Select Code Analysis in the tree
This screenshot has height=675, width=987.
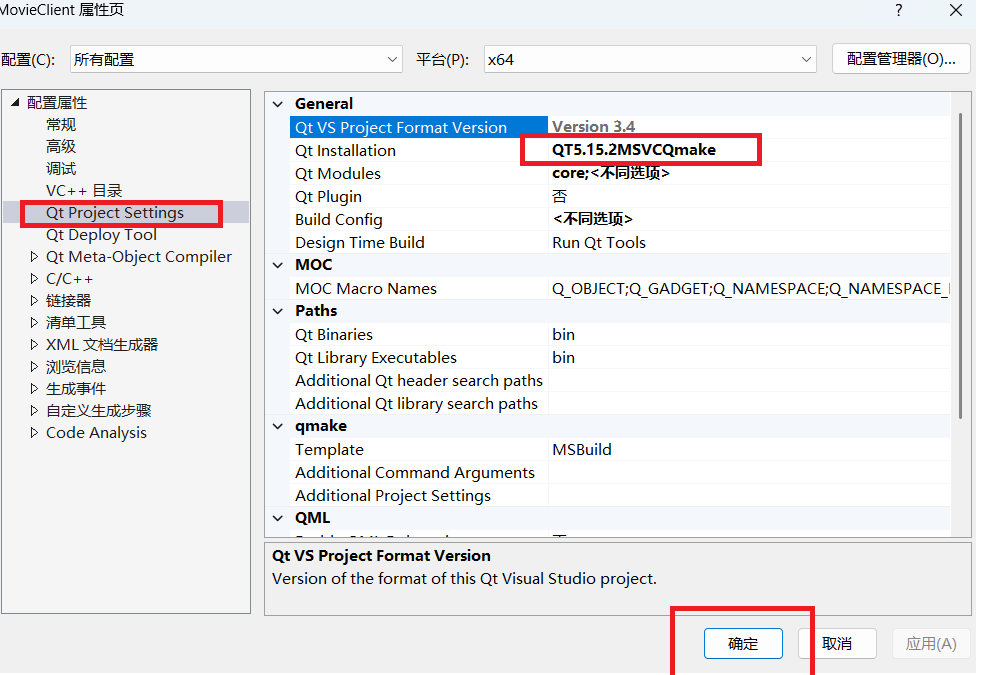click(x=96, y=432)
